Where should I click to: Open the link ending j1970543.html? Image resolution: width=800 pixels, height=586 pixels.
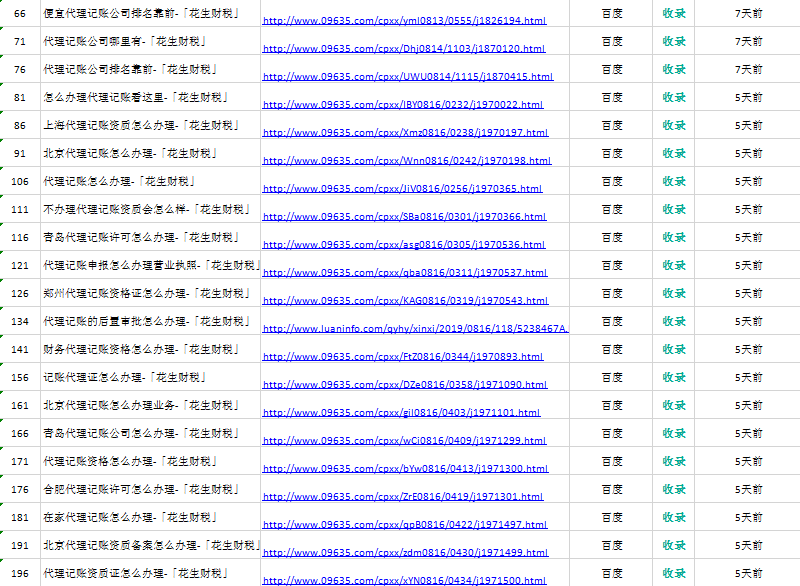pyautogui.click(x=405, y=301)
